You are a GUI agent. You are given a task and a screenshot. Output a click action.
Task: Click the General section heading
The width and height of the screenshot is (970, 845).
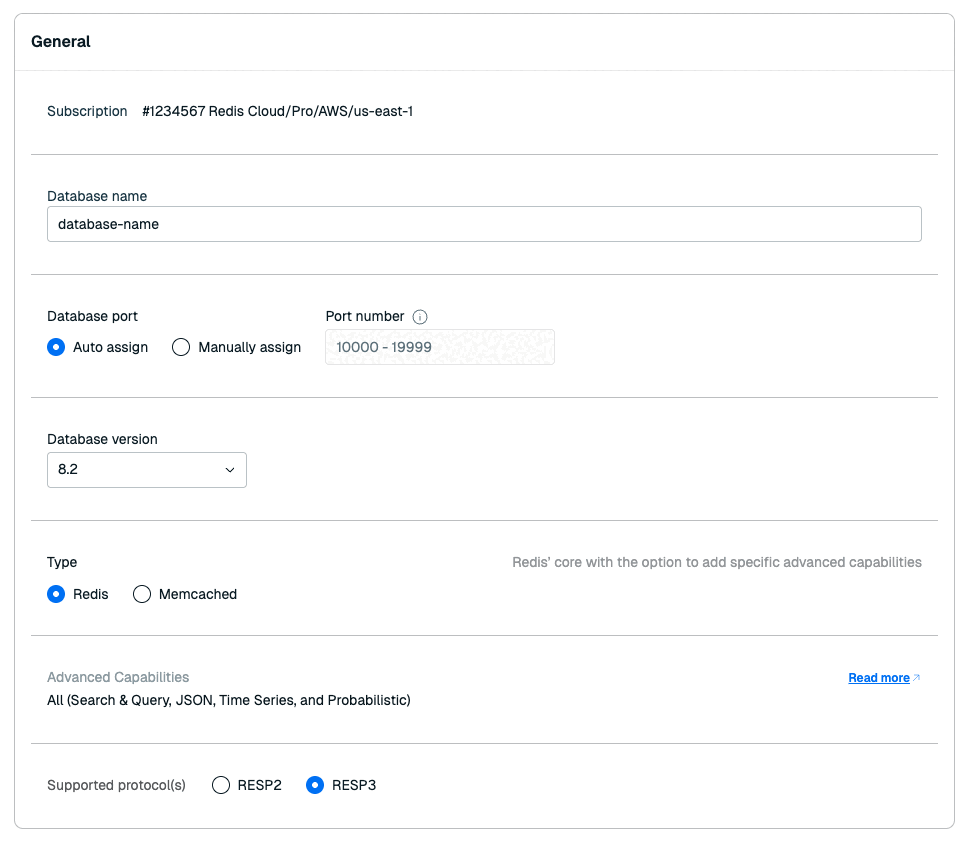click(61, 42)
